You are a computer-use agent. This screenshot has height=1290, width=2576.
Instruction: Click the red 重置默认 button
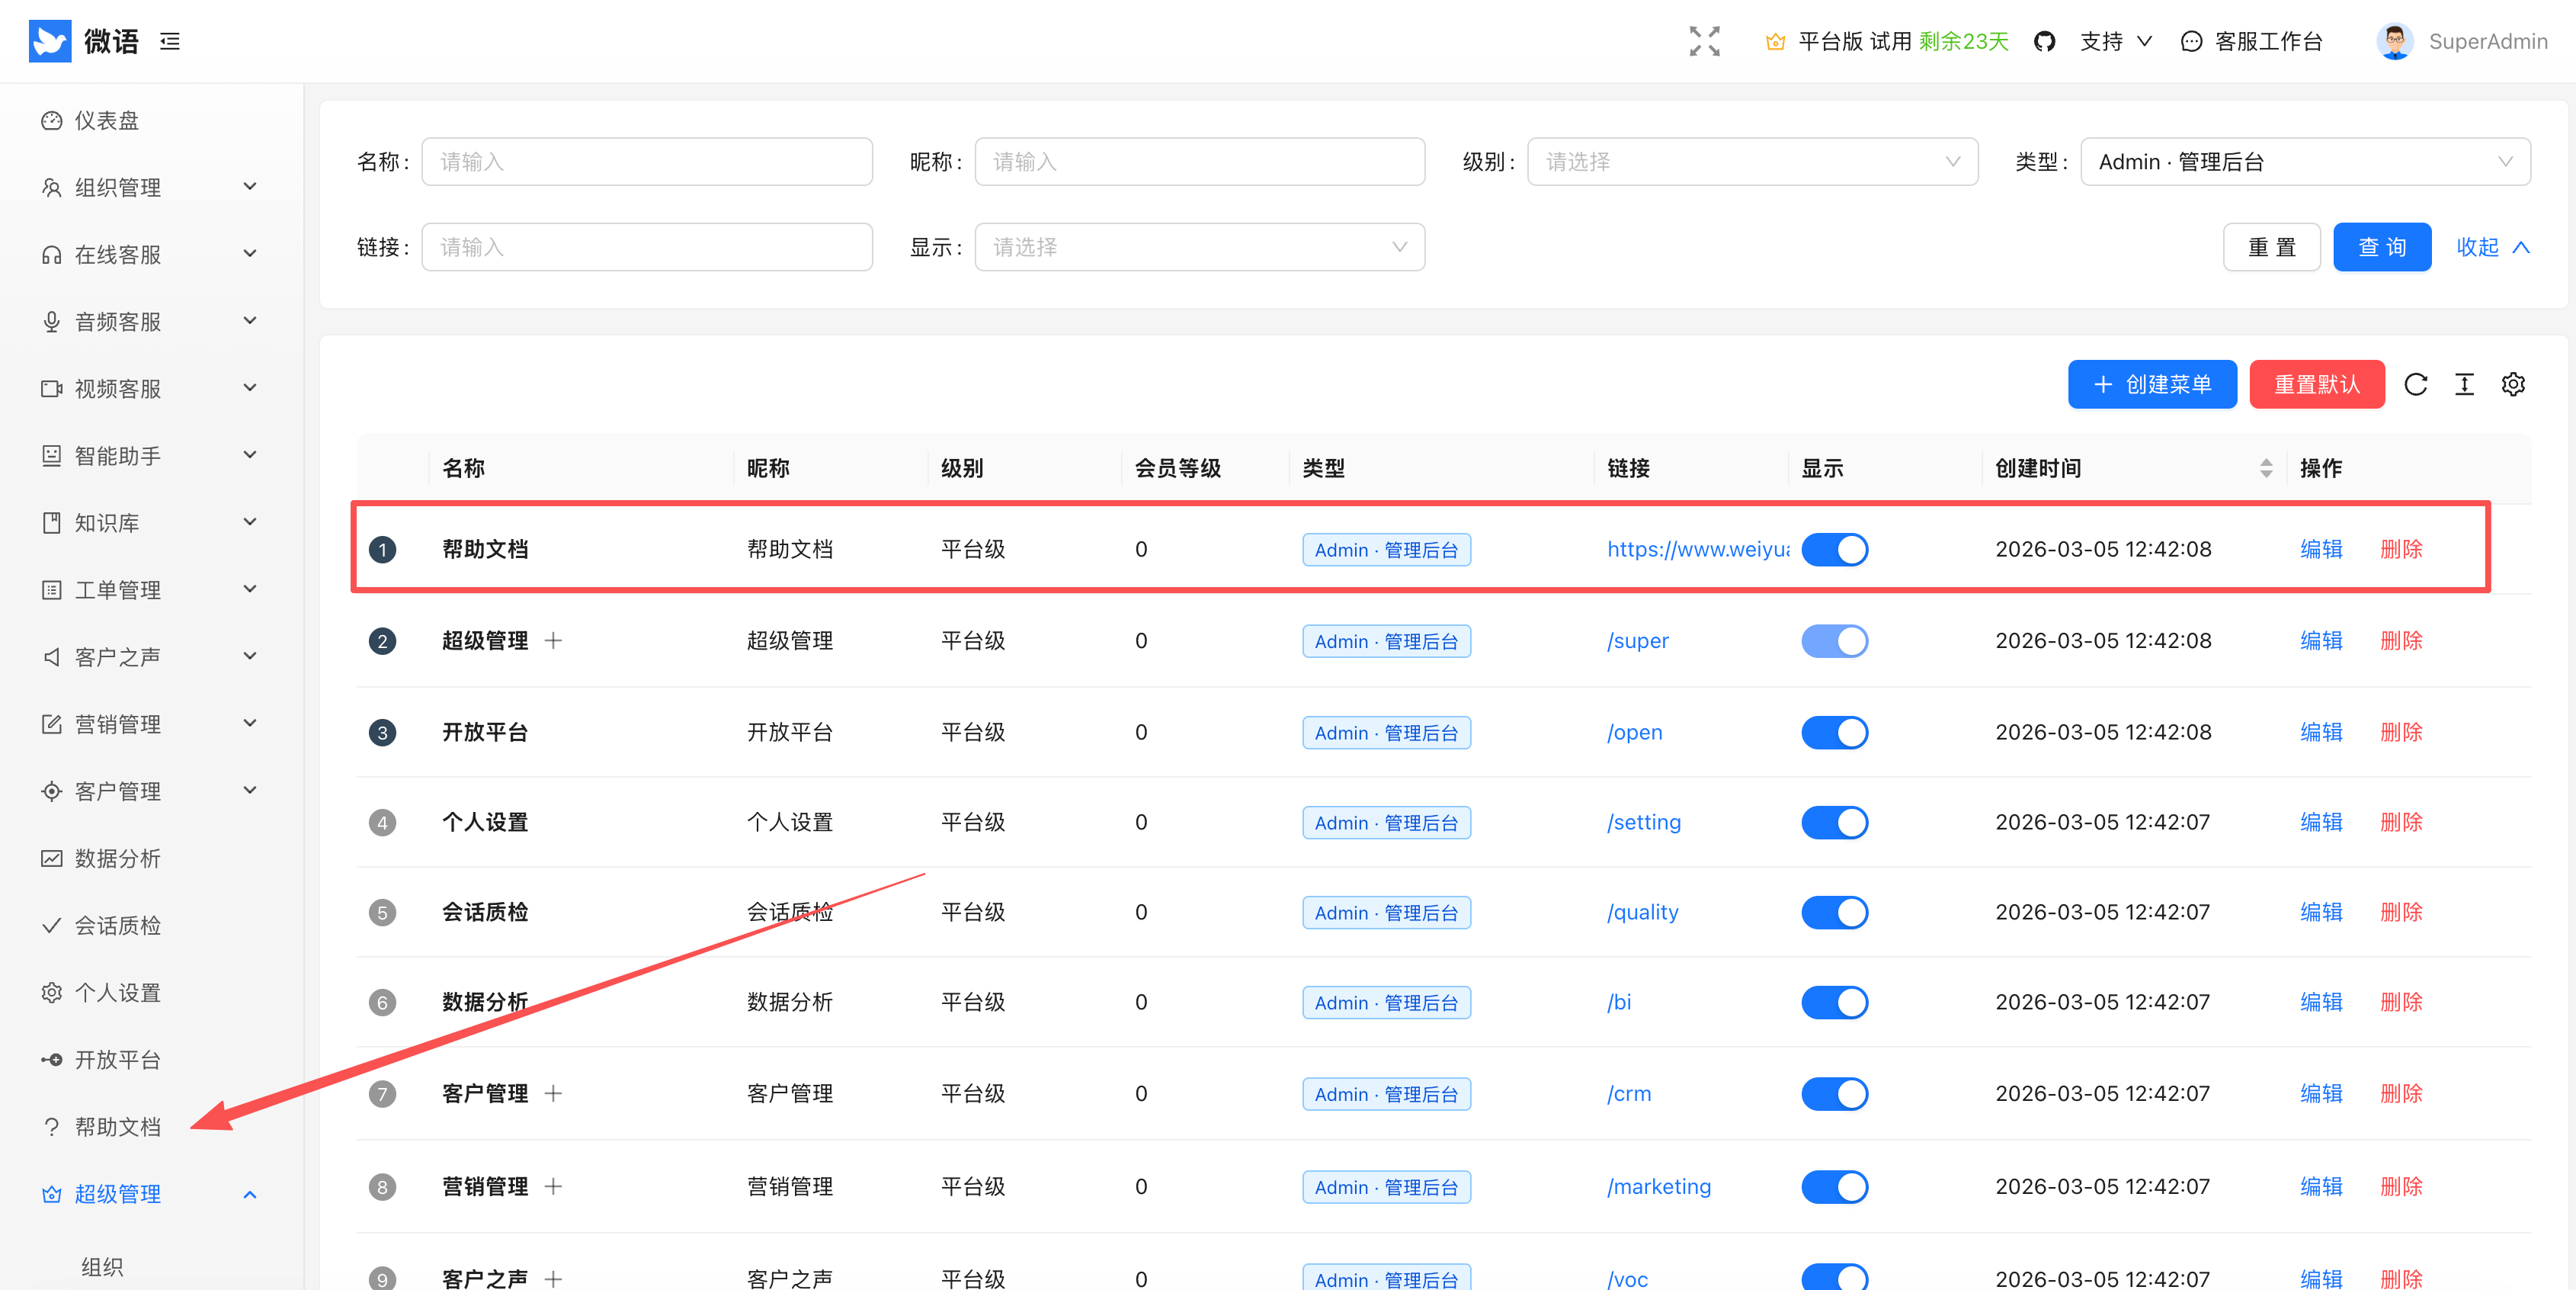2316,384
